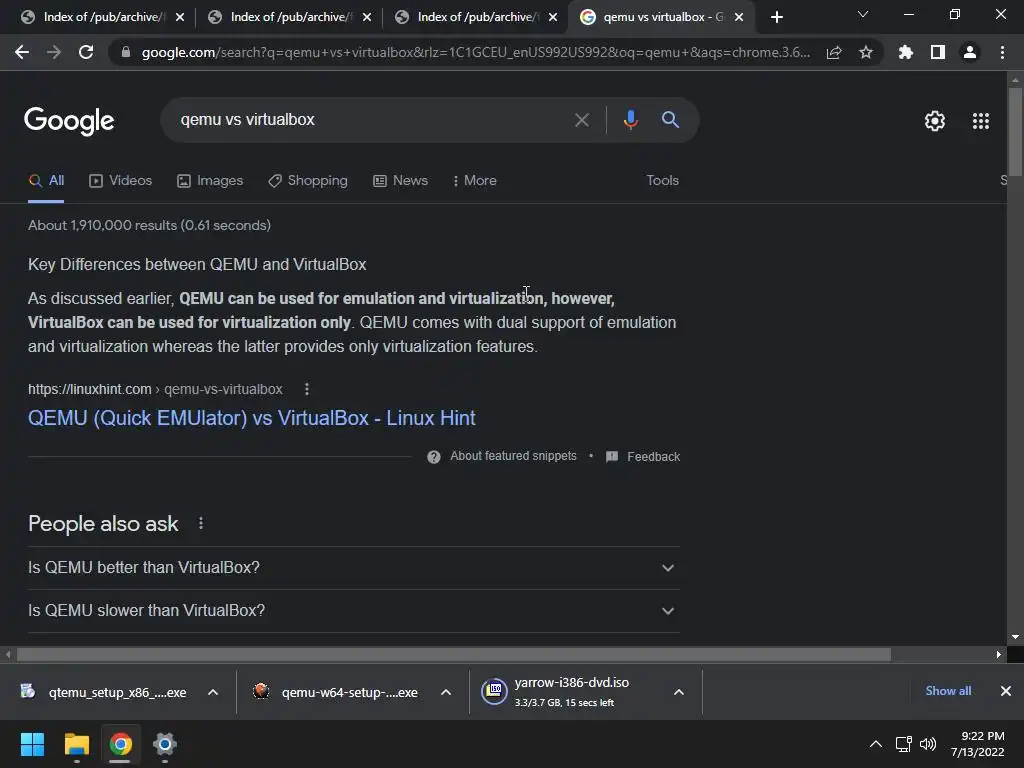The height and width of the screenshot is (768, 1024).
Task: Select the All results tab
Action: tap(46, 181)
